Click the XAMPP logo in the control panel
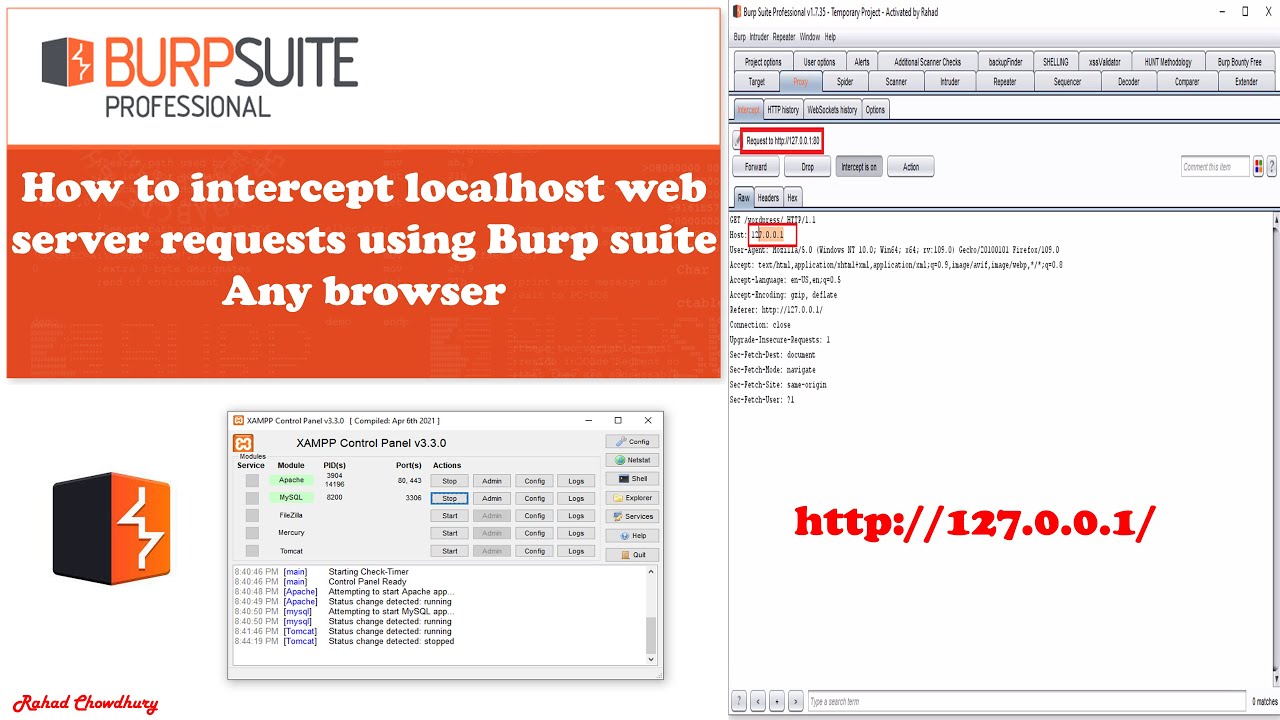1280x720 pixels. pos(243,443)
